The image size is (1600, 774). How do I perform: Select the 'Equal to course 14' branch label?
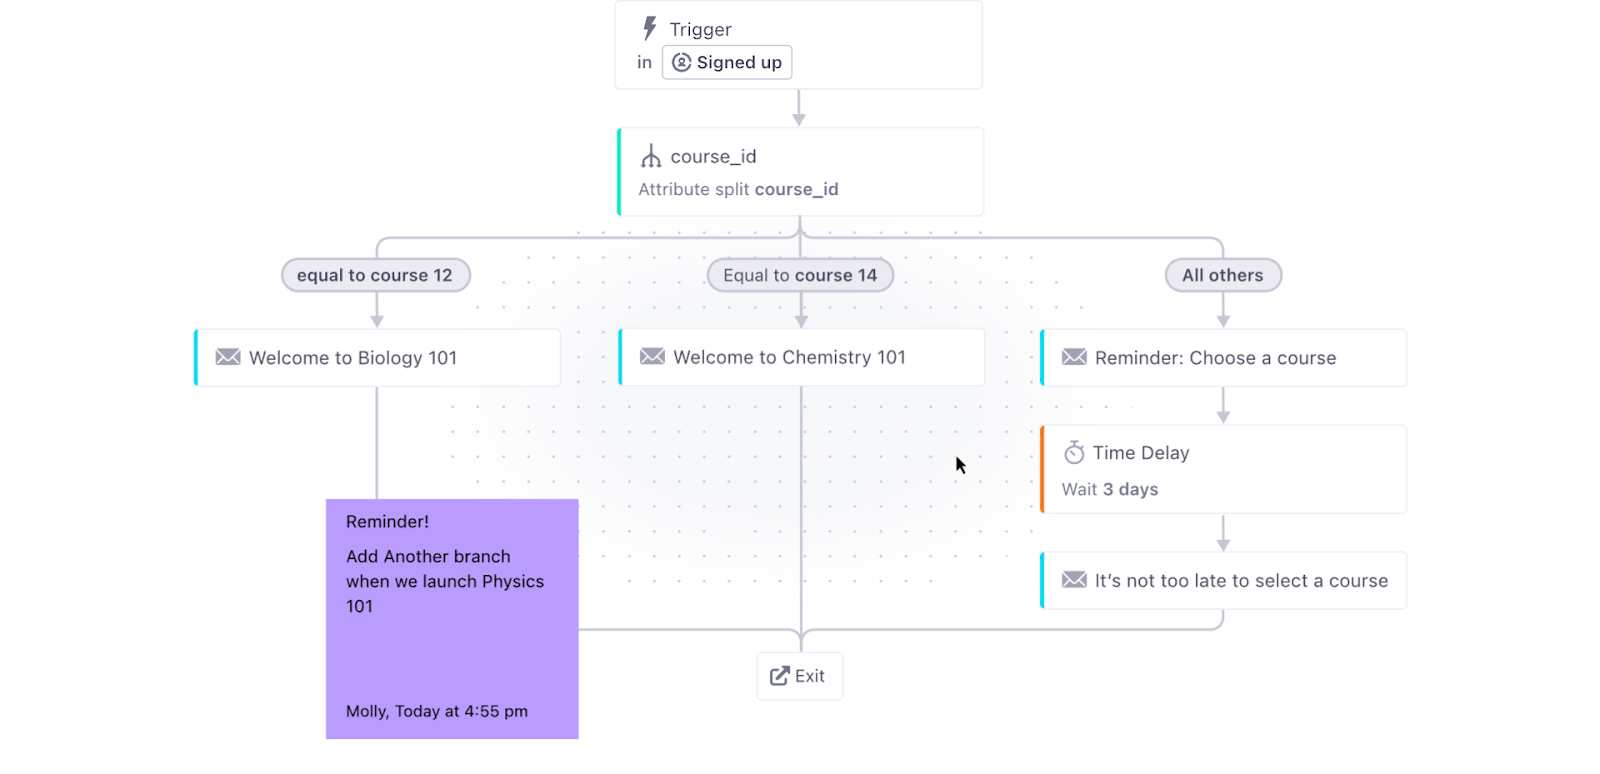[800, 275]
